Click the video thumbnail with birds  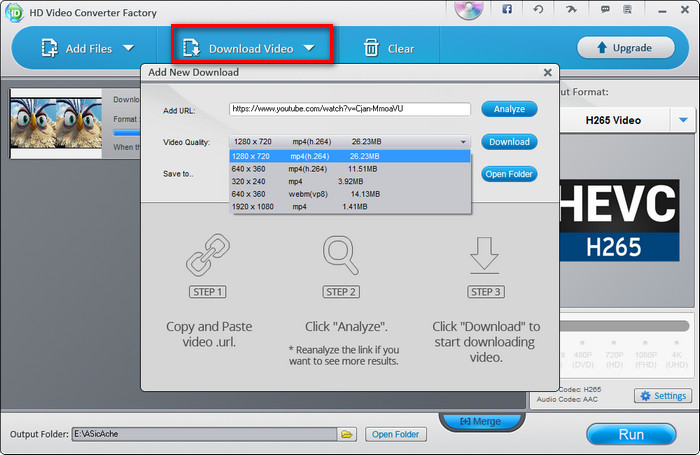point(56,123)
